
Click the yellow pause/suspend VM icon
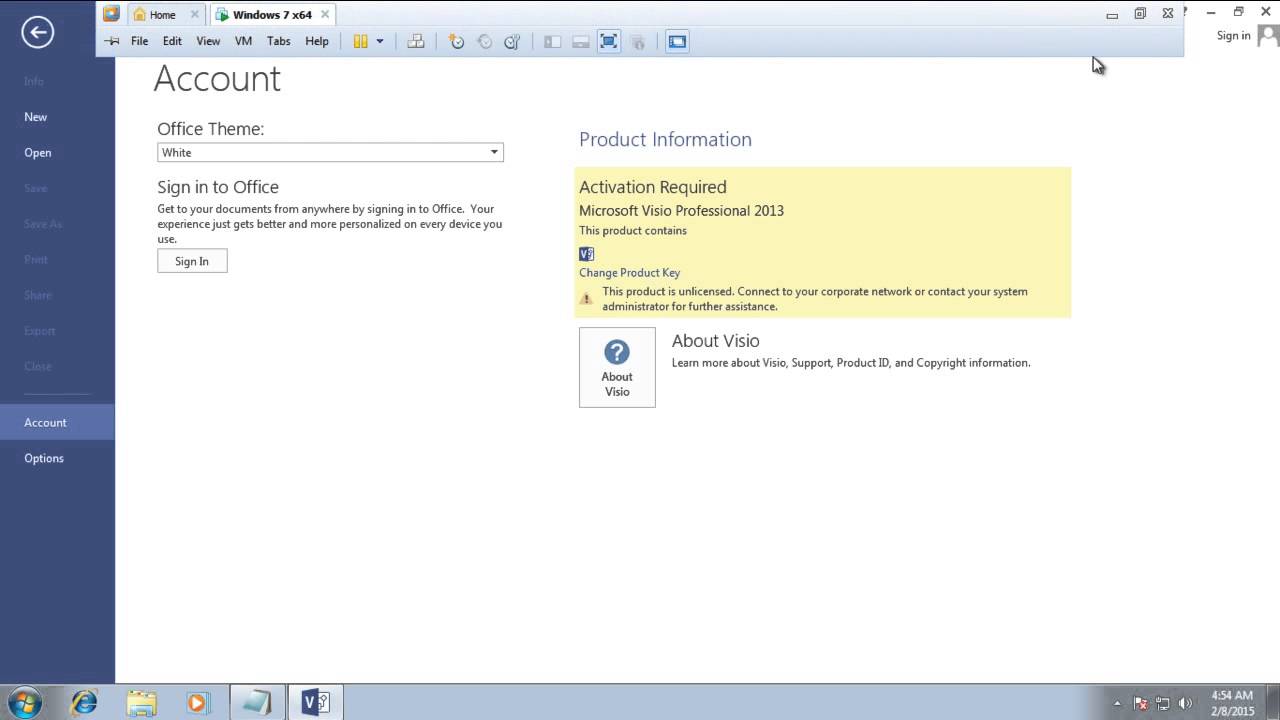point(360,41)
